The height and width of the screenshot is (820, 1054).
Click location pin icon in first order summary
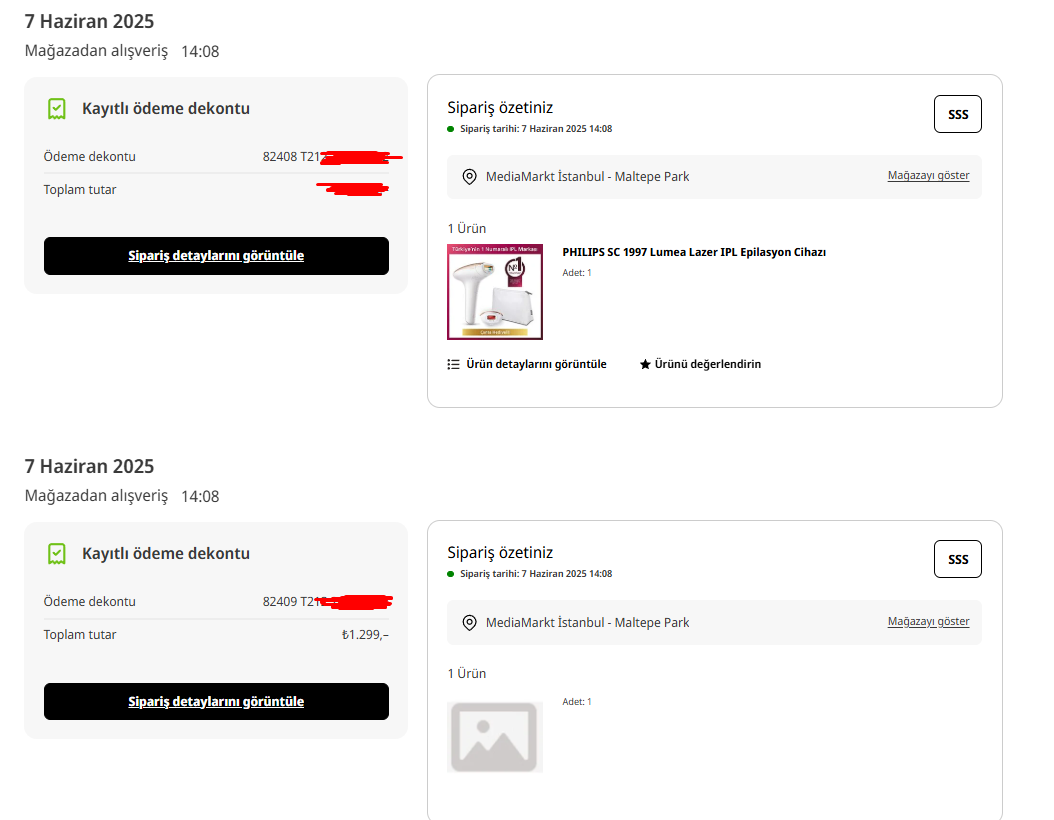tap(469, 177)
